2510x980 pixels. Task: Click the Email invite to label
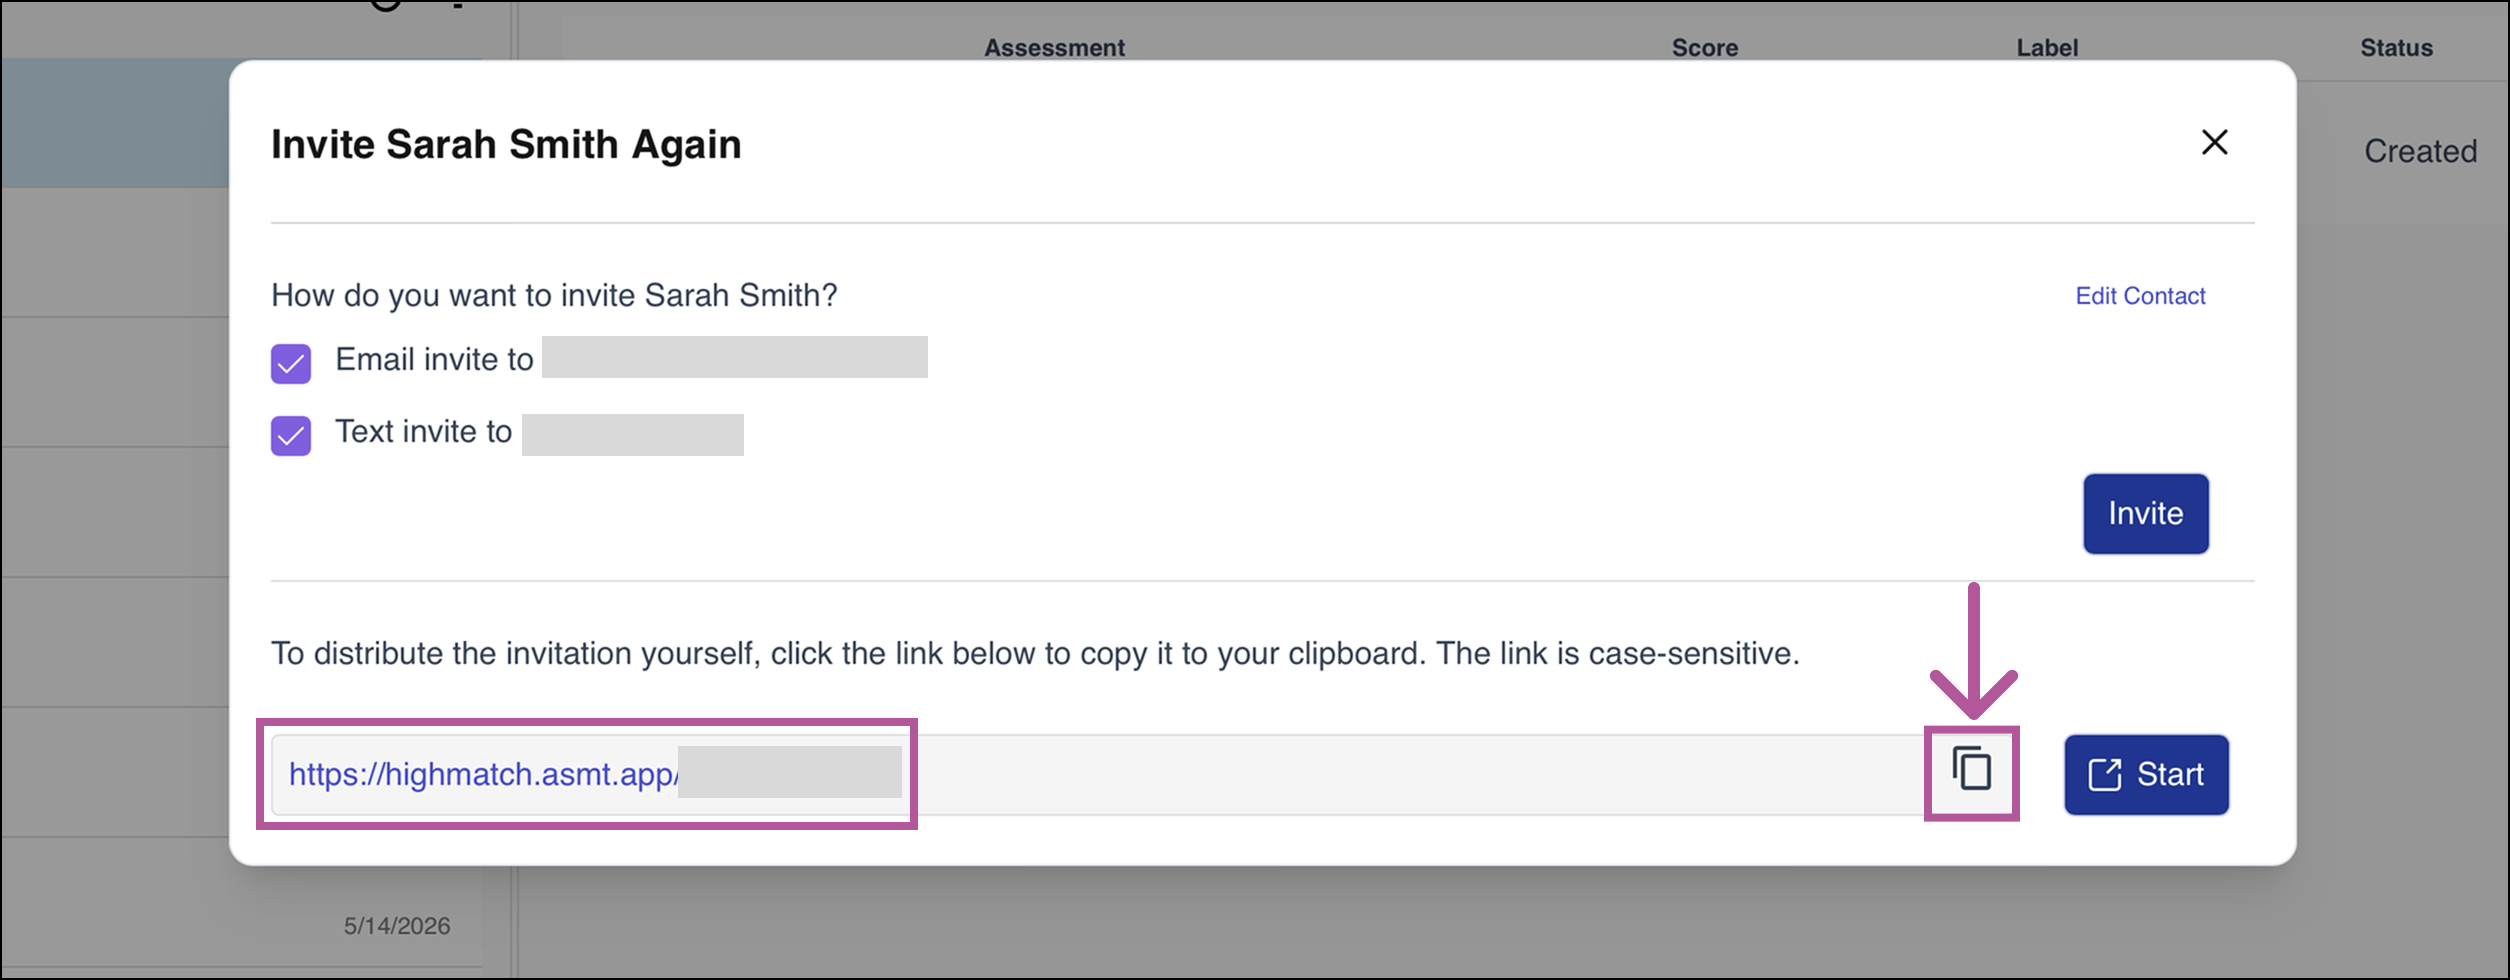click(434, 360)
